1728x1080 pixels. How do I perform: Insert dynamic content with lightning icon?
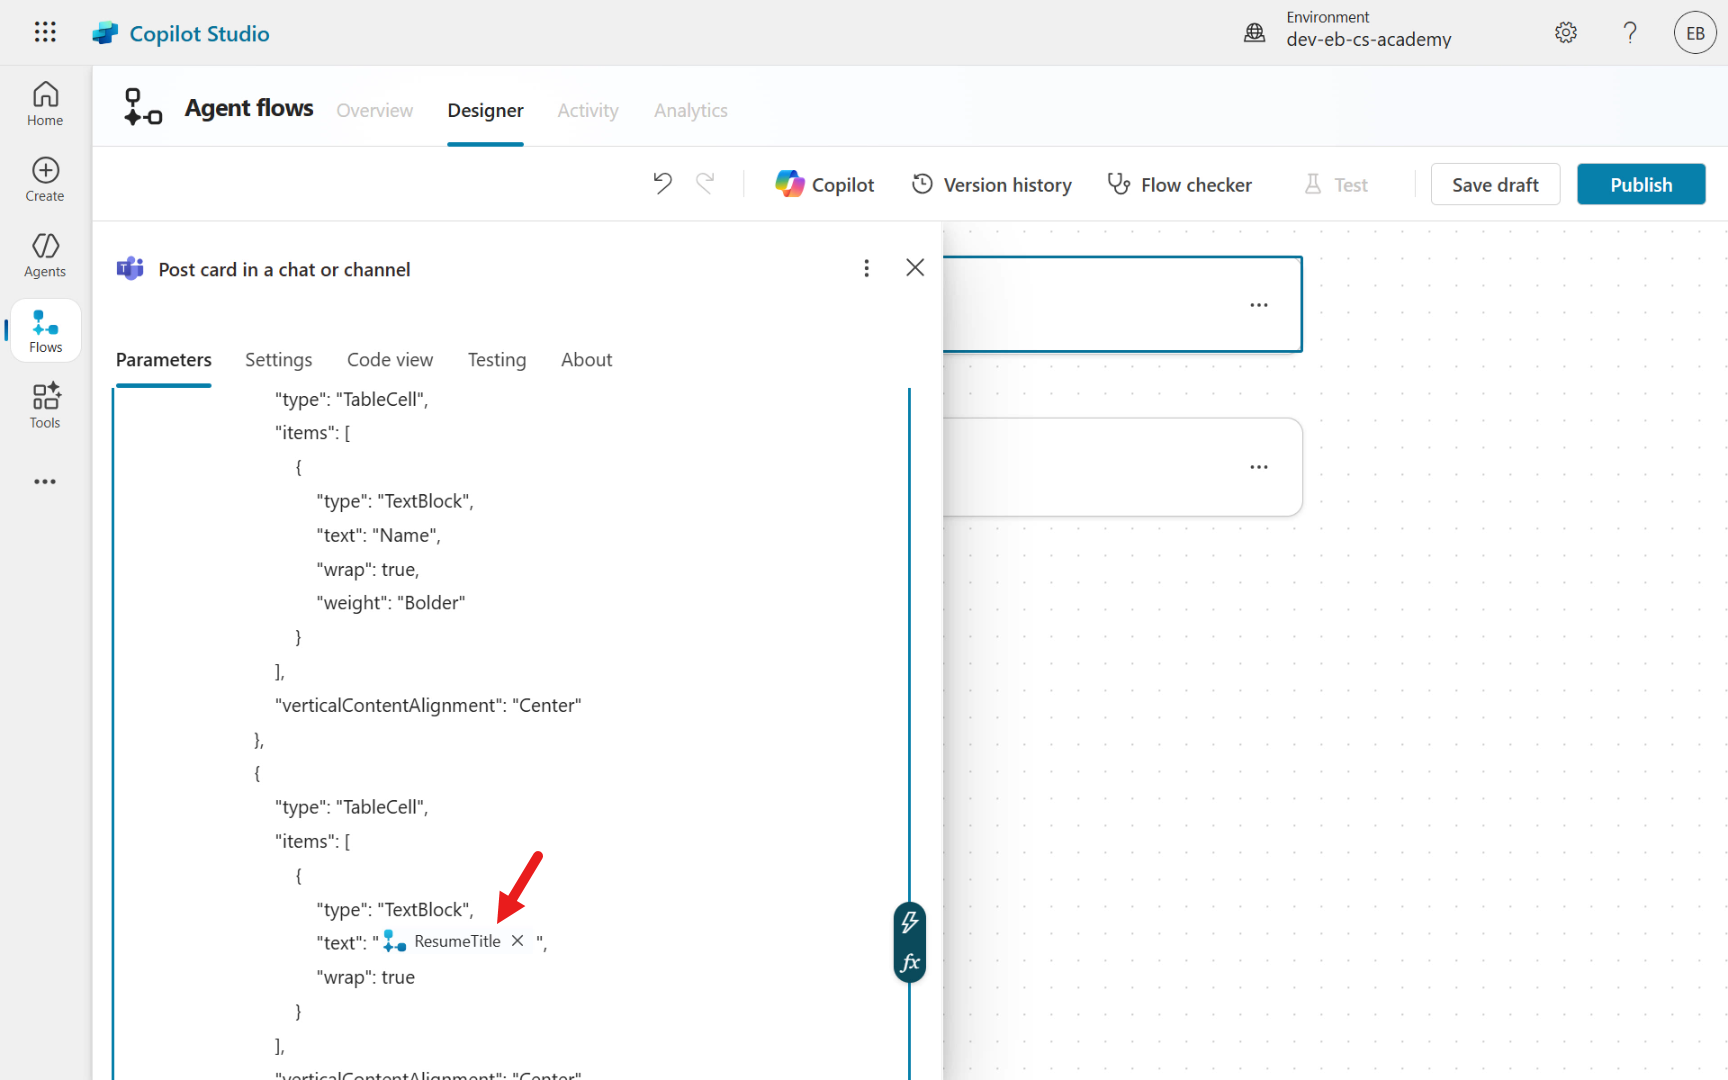point(909,922)
